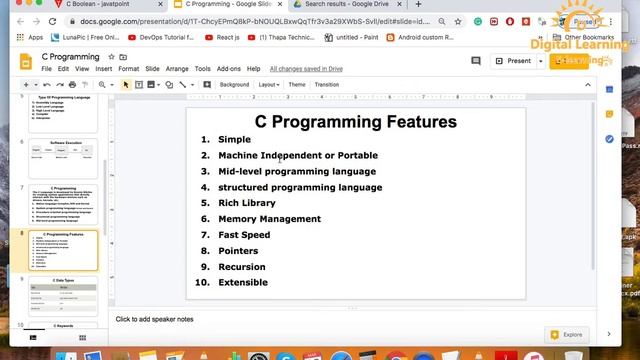Click address bar zoom search icon
The height and width of the screenshot is (360, 640).
pyautogui.click(x=442, y=22)
